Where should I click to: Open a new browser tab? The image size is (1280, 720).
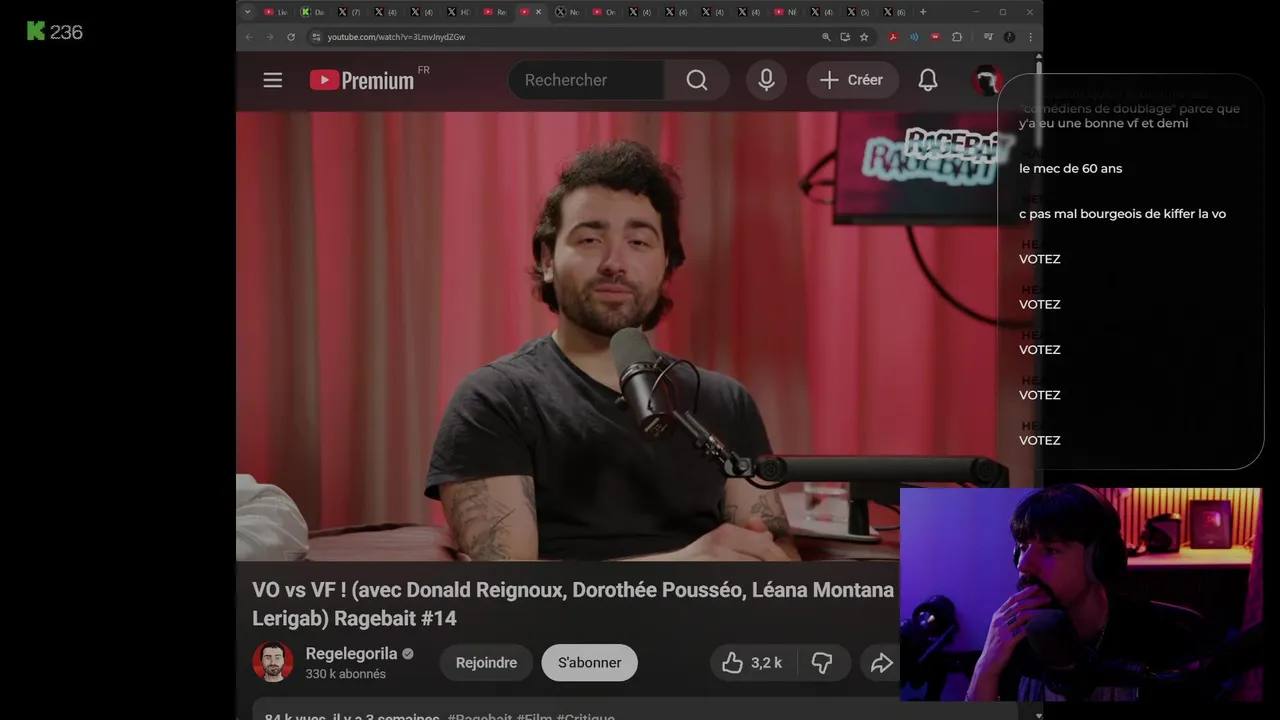[923, 12]
